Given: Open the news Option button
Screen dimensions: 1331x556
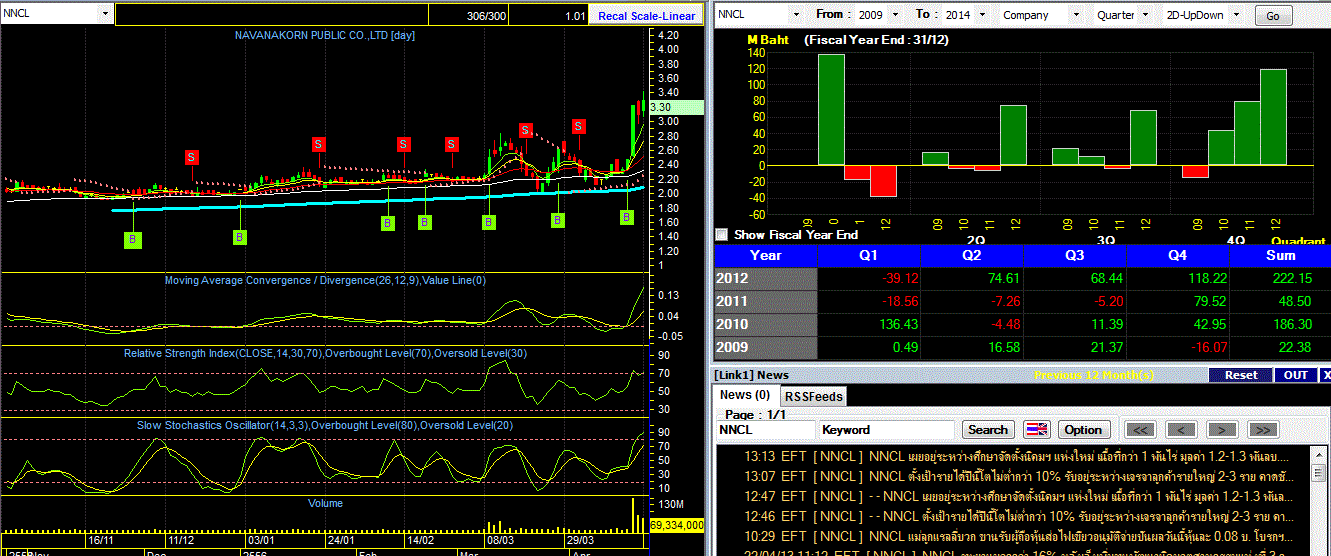Looking at the screenshot, I should 1082,430.
